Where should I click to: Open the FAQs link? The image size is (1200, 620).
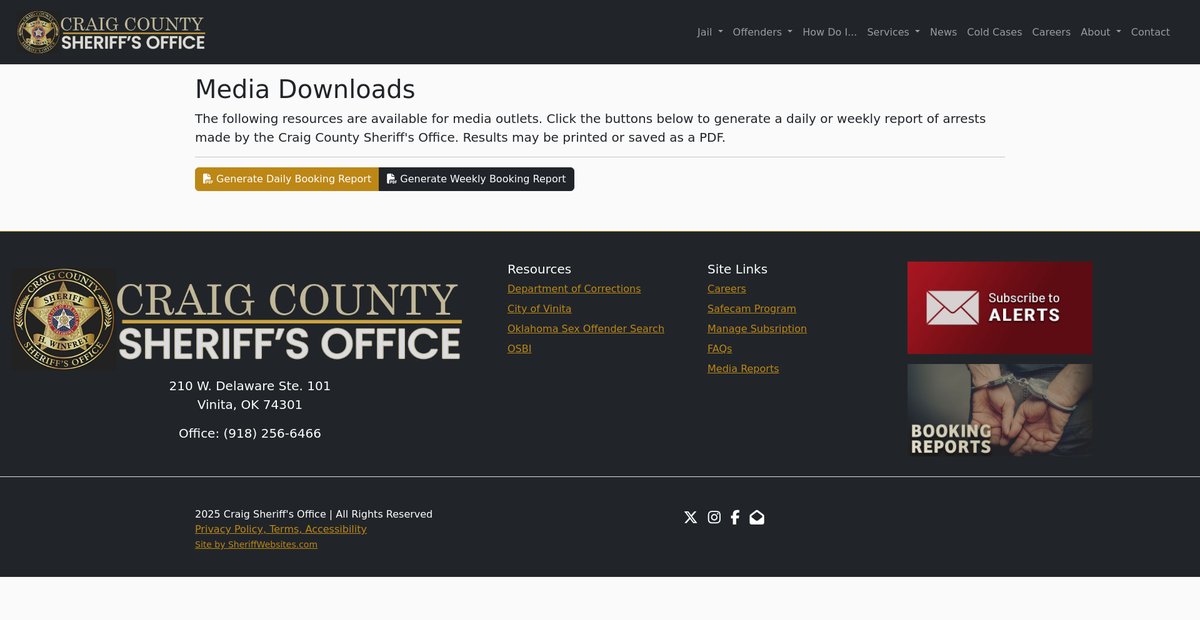719,349
